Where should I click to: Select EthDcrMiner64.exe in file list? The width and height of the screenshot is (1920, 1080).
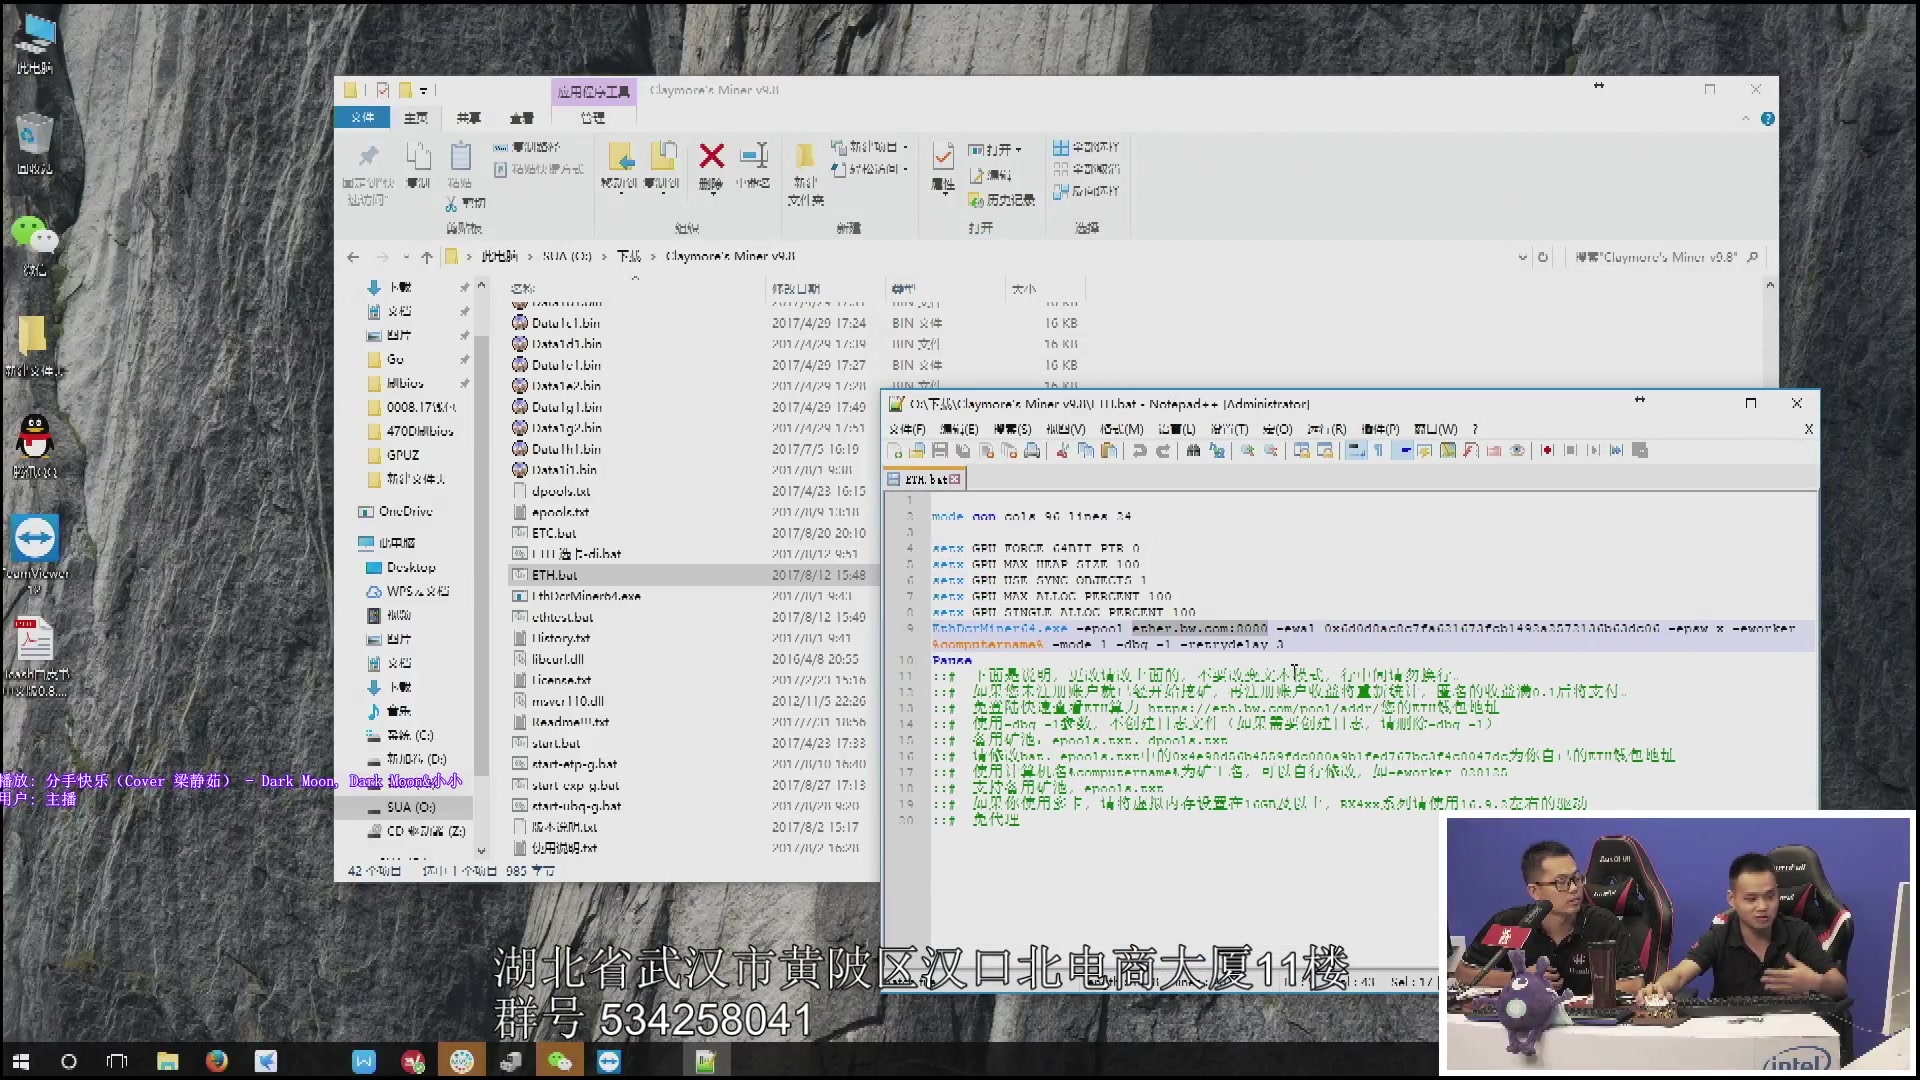tap(586, 596)
